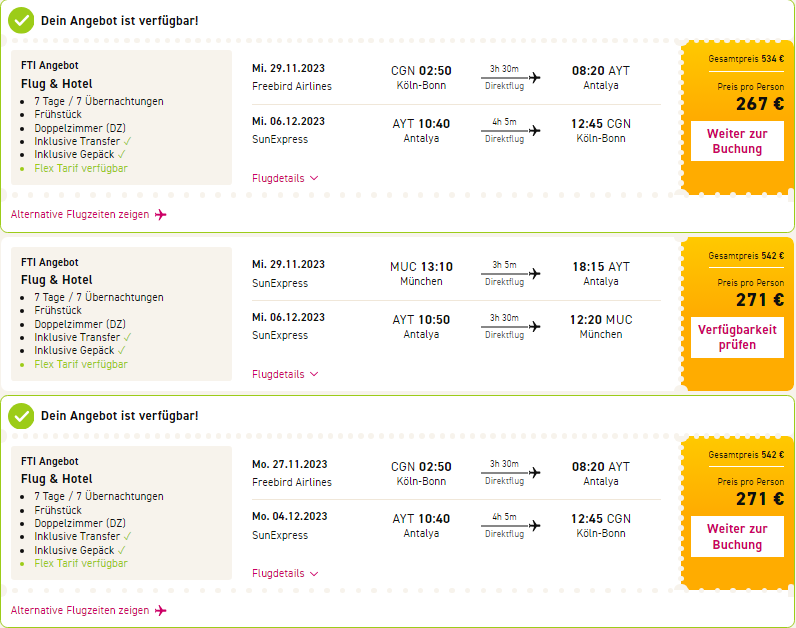
Task: Click Inklusive Transfer checkmark in first offer
Action: click(x=127, y=141)
